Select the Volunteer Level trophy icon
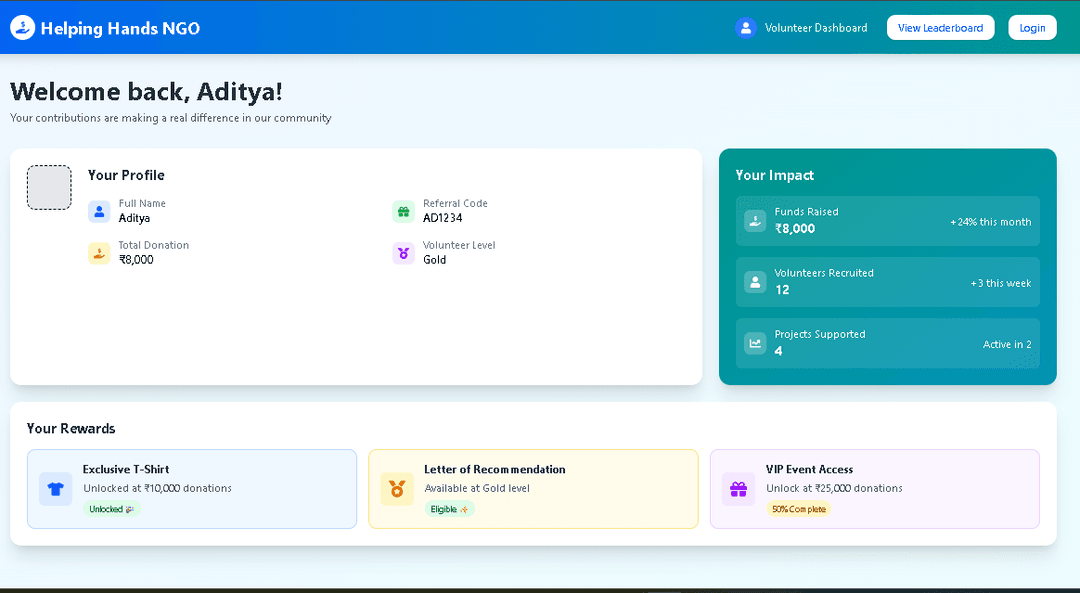The width and height of the screenshot is (1080, 593). coord(403,253)
